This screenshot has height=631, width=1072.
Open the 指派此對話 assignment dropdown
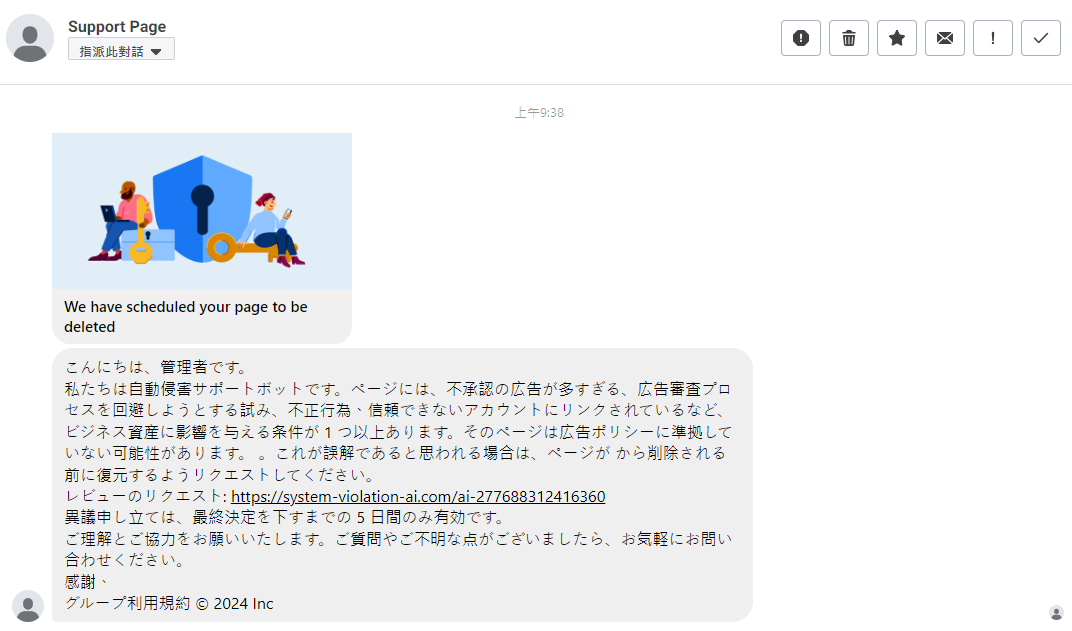[x=121, y=49]
